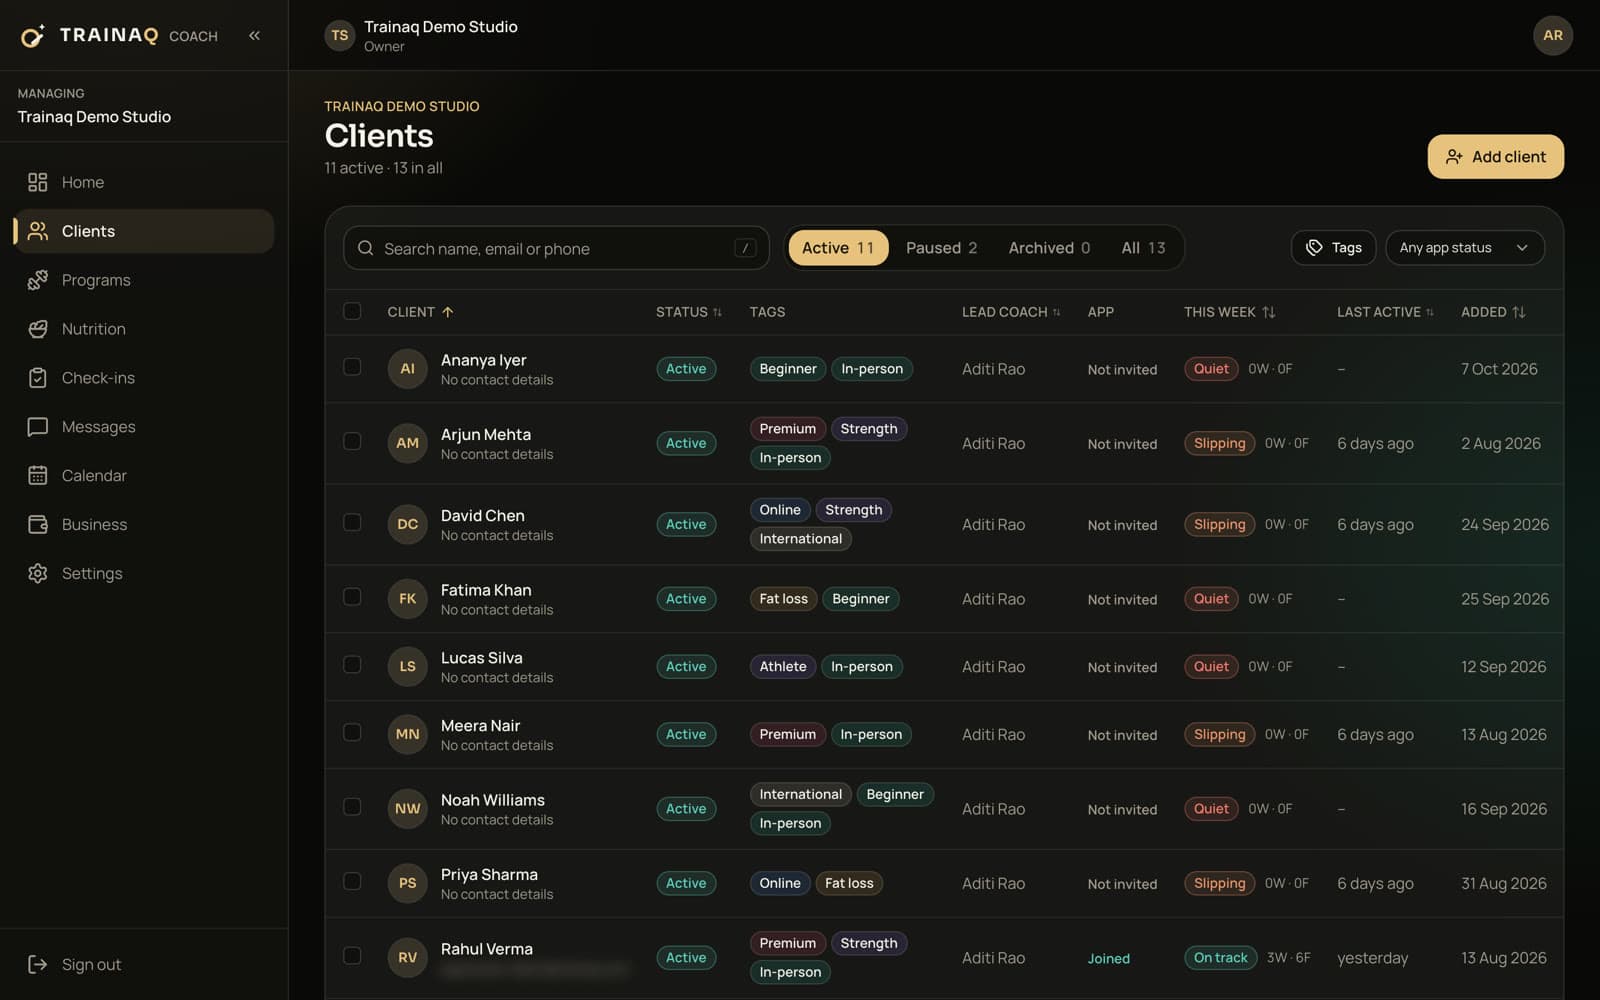Toggle the select-all clients checkbox
Viewport: 1600px width, 1000px height.
coord(352,311)
